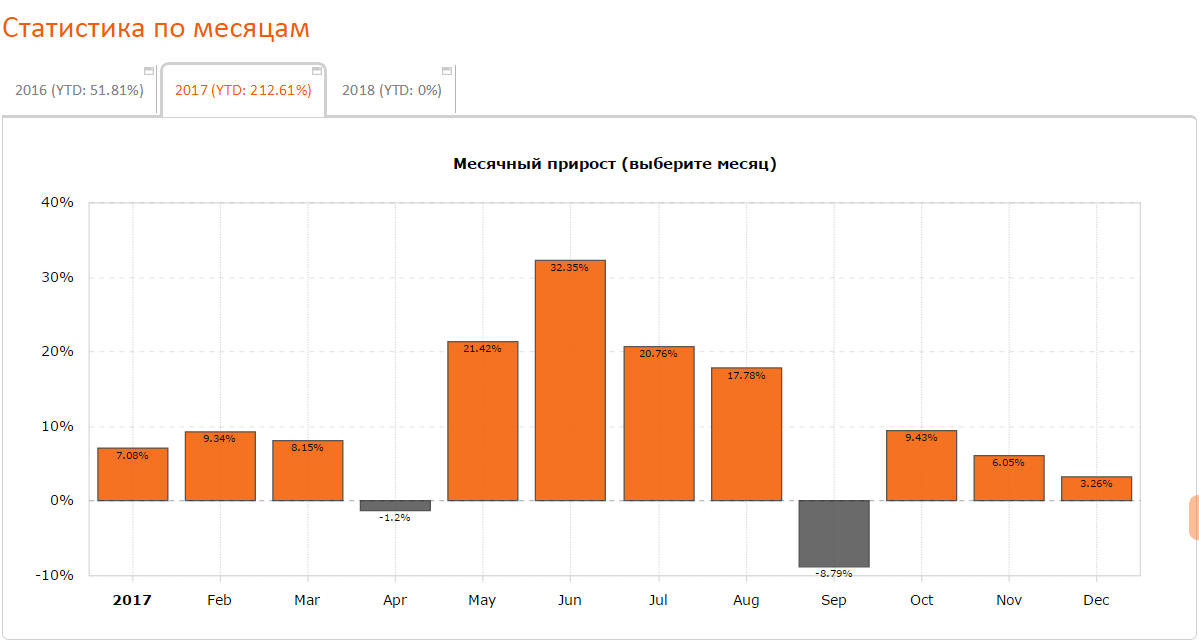Image resolution: width=1199 pixels, height=641 pixels.
Task: Click the small icon on 2016 tab
Action: click(149, 71)
